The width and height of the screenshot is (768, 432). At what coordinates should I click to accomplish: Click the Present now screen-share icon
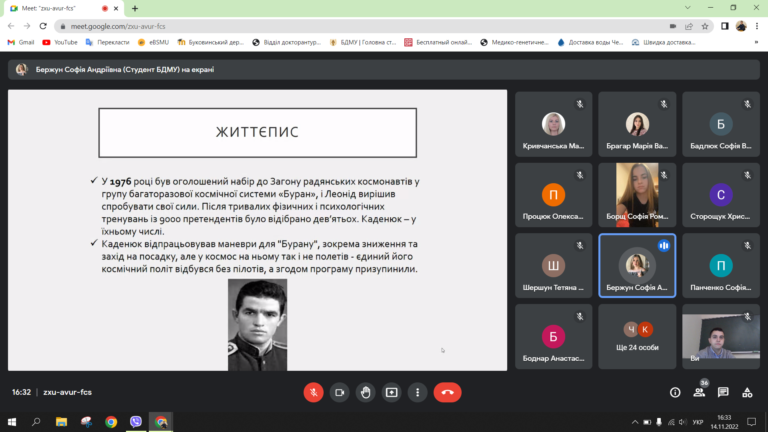pyautogui.click(x=391, y=392)
